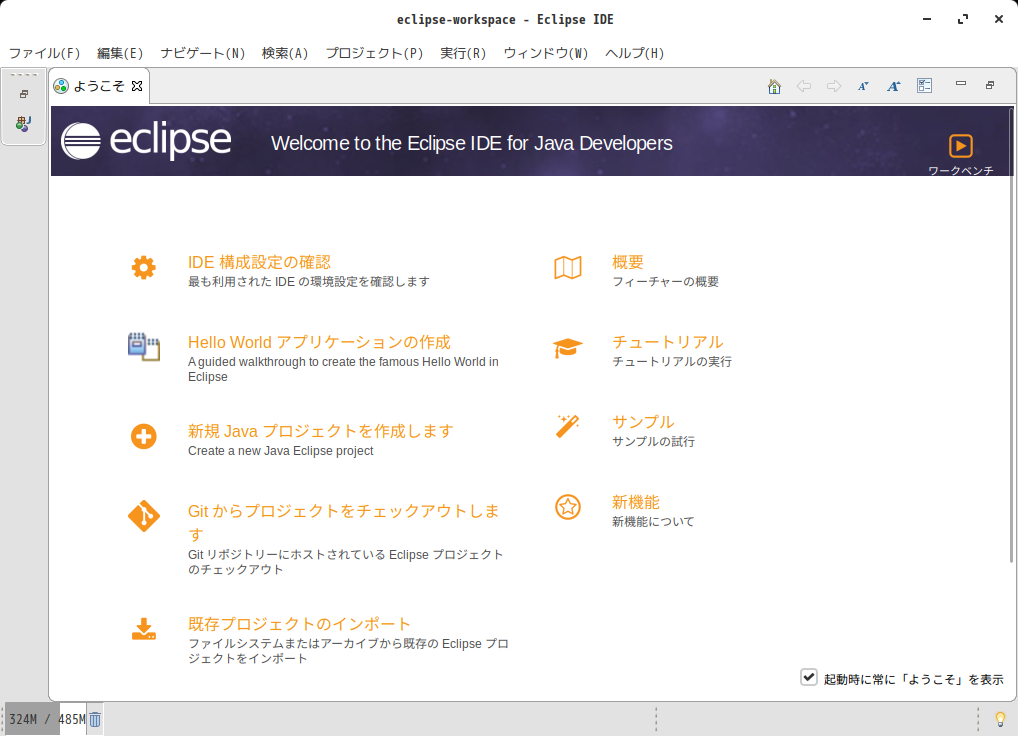Click the What's New star icon
The width and height of the screenshot is (1018, 736).
(x=568, y=507)
